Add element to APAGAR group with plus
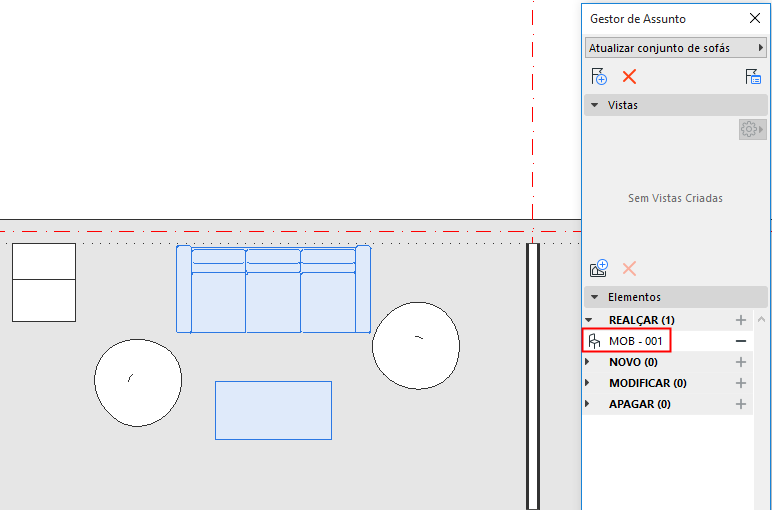Image resolution: width=772 pixels, height=510 pixels. coord(740,404)
